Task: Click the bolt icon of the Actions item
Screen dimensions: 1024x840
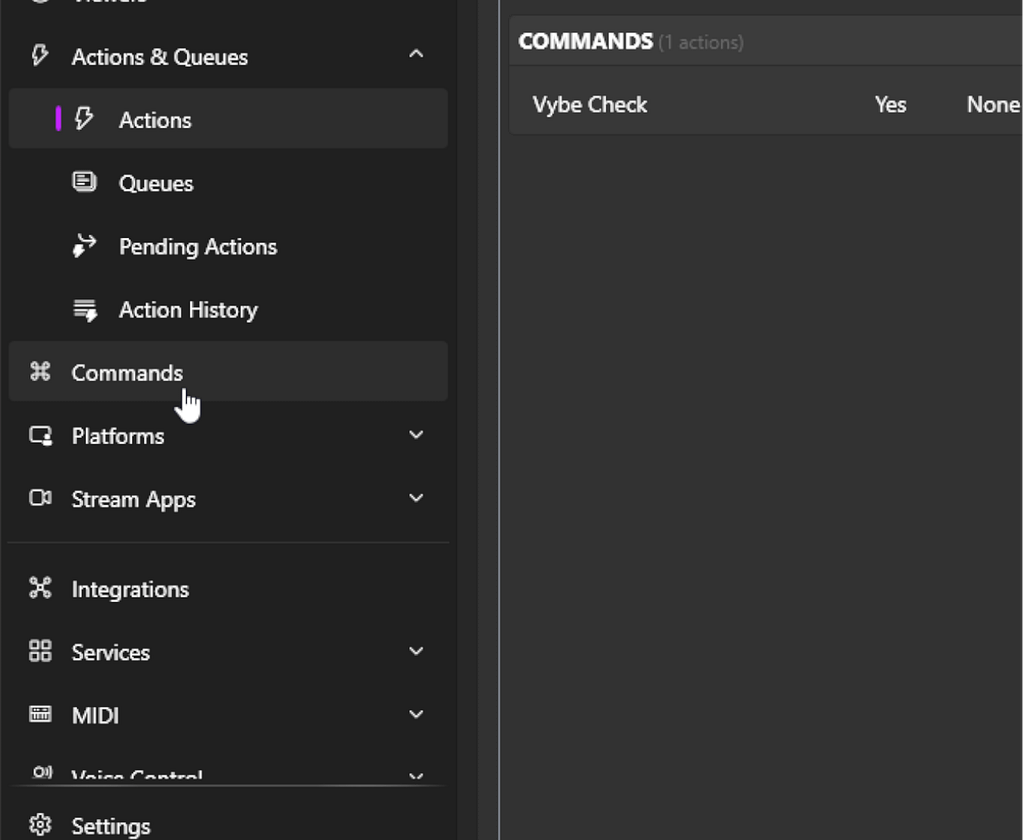Action: 85,119
